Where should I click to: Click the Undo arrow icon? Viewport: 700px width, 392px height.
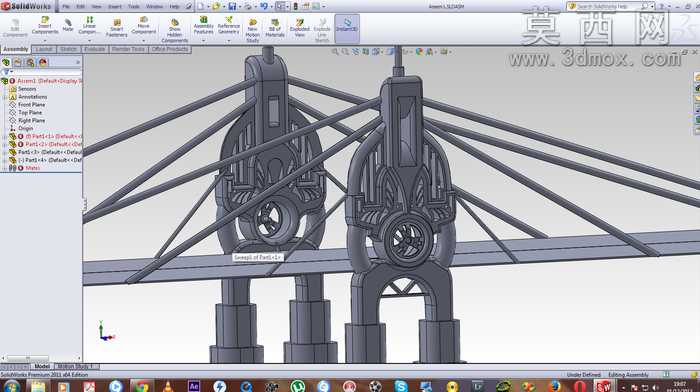point(264,6)
